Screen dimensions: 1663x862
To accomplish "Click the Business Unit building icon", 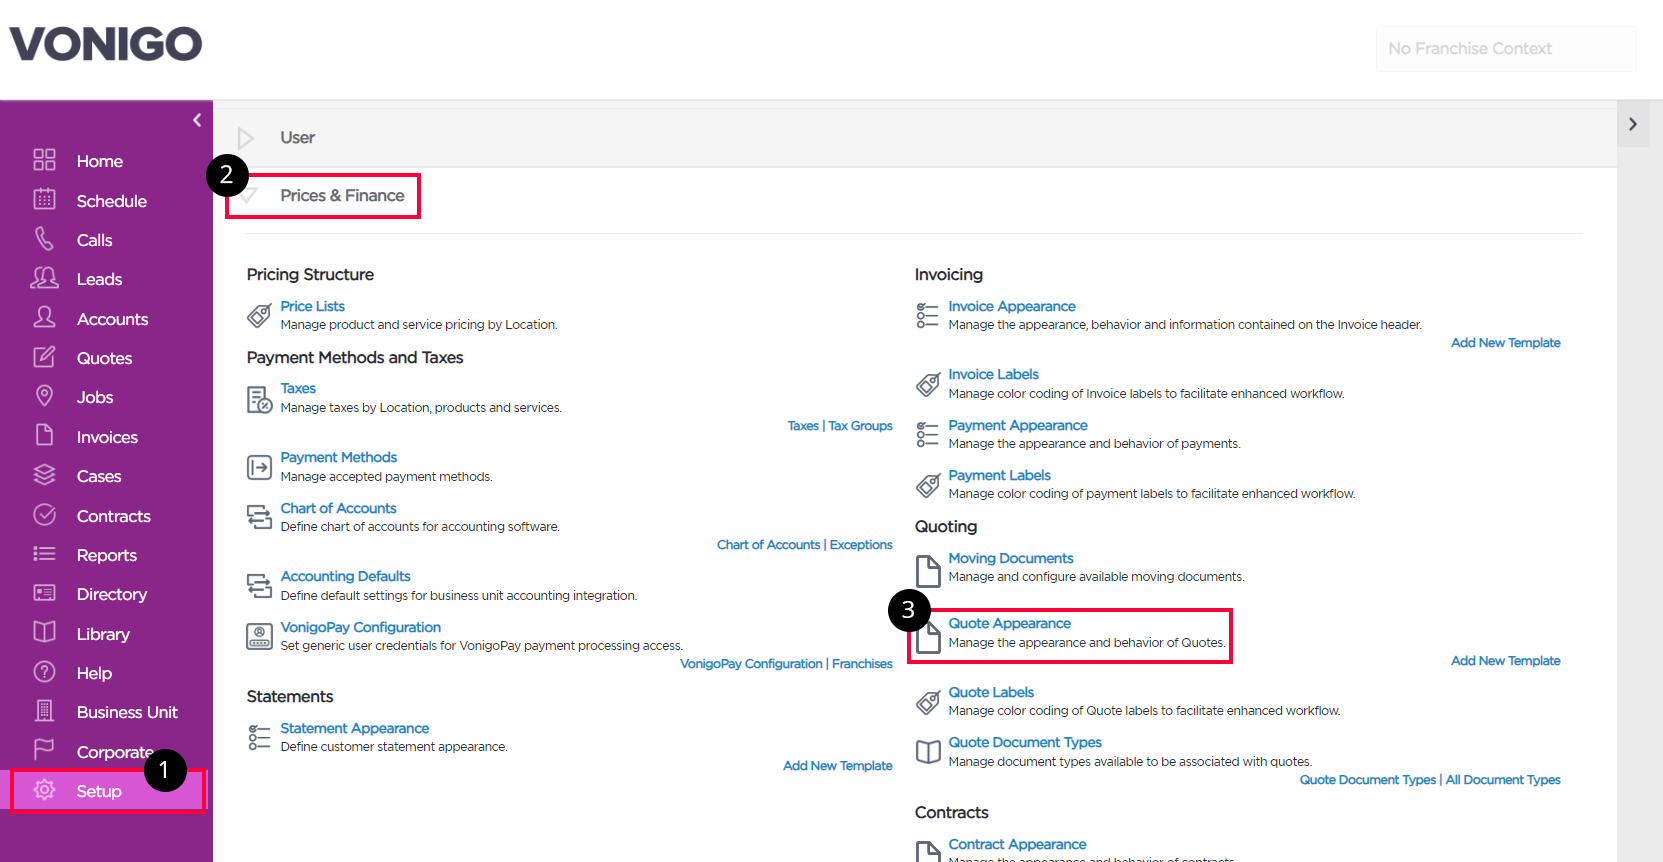I will point(44,710).
